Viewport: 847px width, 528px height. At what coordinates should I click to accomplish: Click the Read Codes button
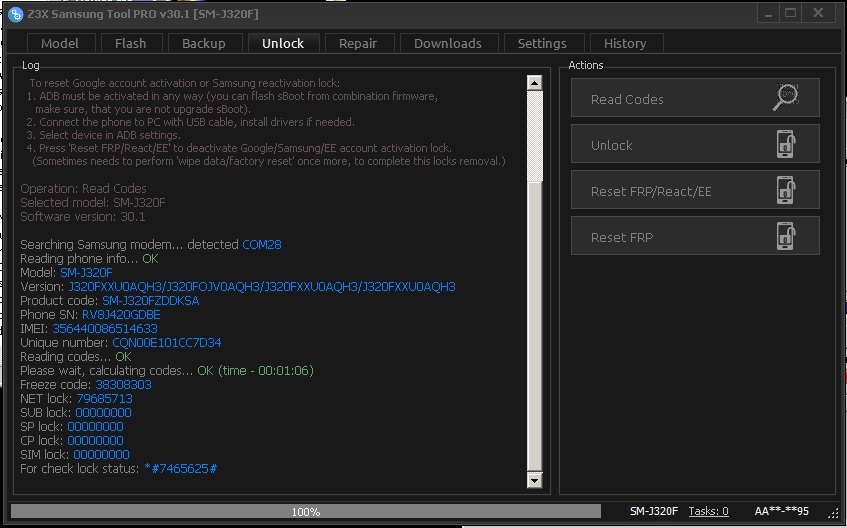pyautogui.click(x=695, y=98)
